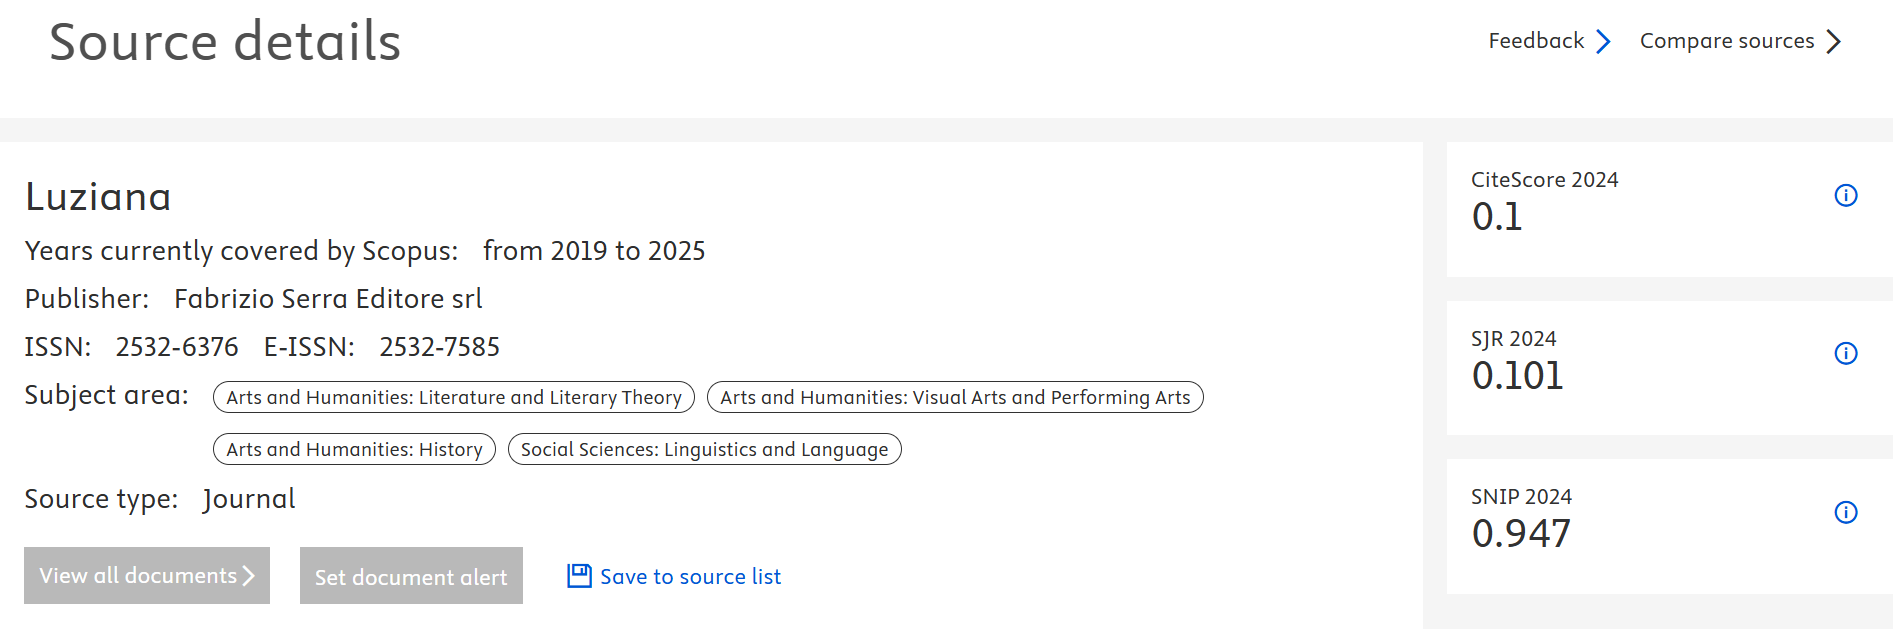This screenshot has width=1893, height=629.
Task: Open the Feedback link
Action: click(x=1535, y=41)
